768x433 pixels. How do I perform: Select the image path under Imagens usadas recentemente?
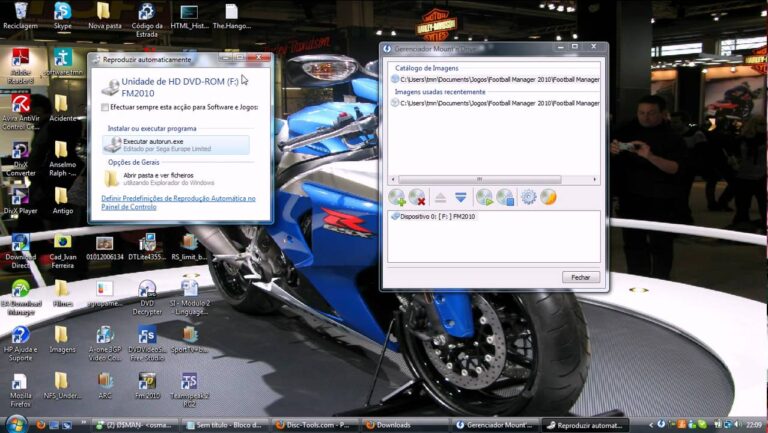[x=495, y=103]
